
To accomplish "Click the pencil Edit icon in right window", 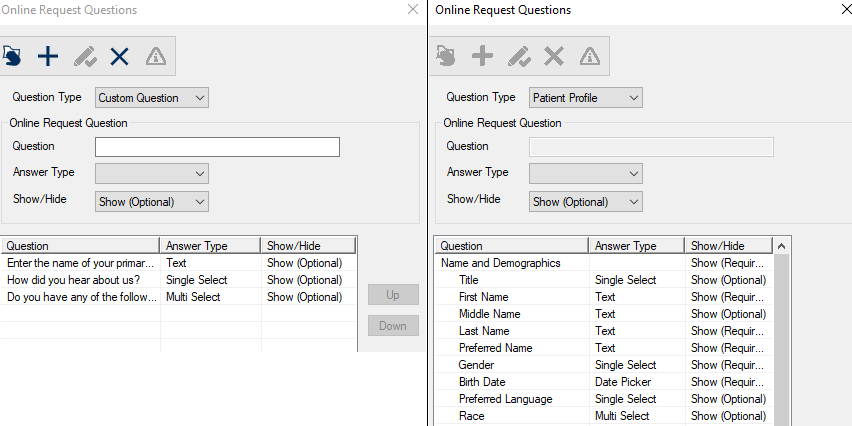I will [519, 56].
